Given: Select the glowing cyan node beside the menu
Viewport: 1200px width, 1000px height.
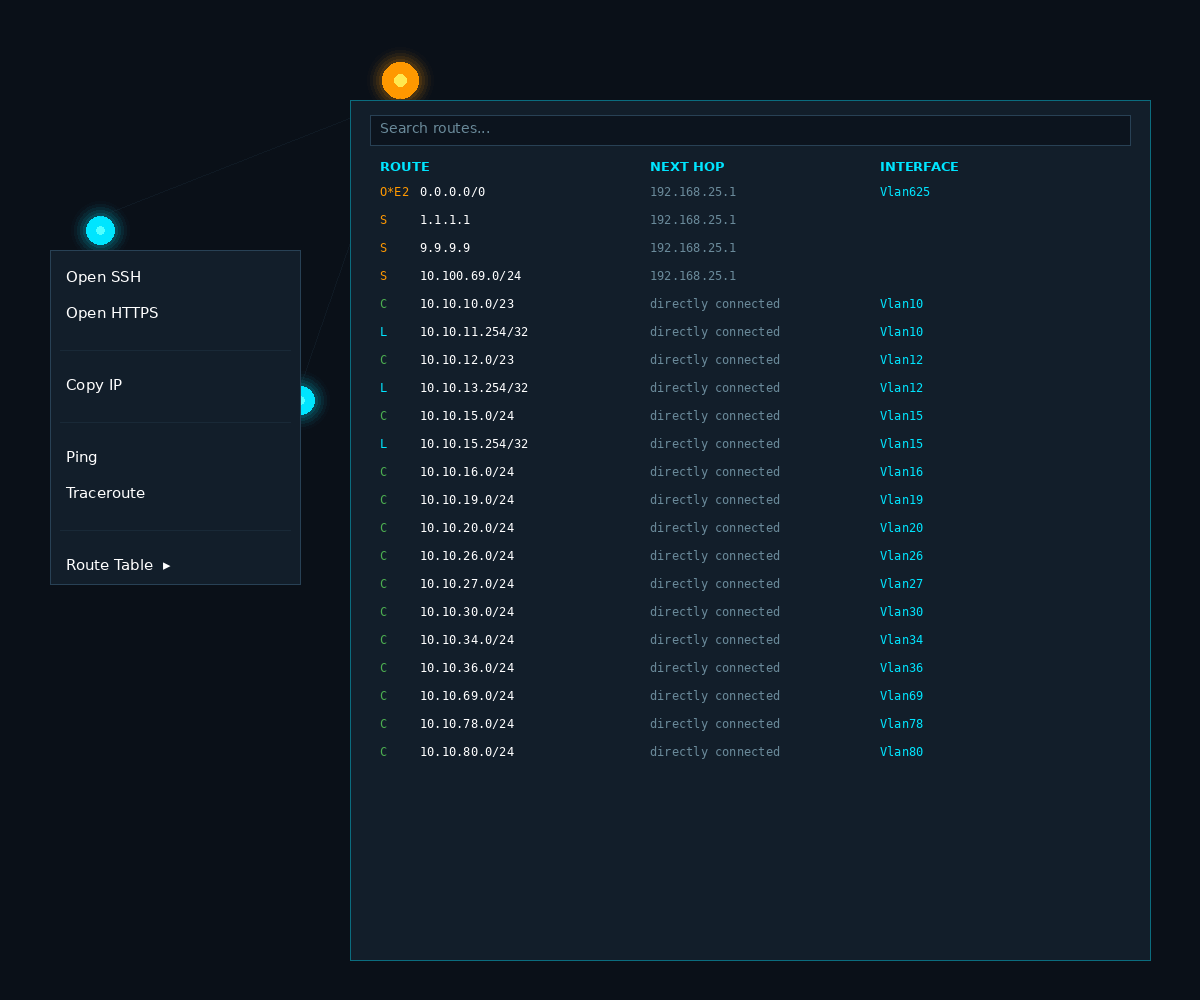Looking at the screenshot, I should [303, 400].
